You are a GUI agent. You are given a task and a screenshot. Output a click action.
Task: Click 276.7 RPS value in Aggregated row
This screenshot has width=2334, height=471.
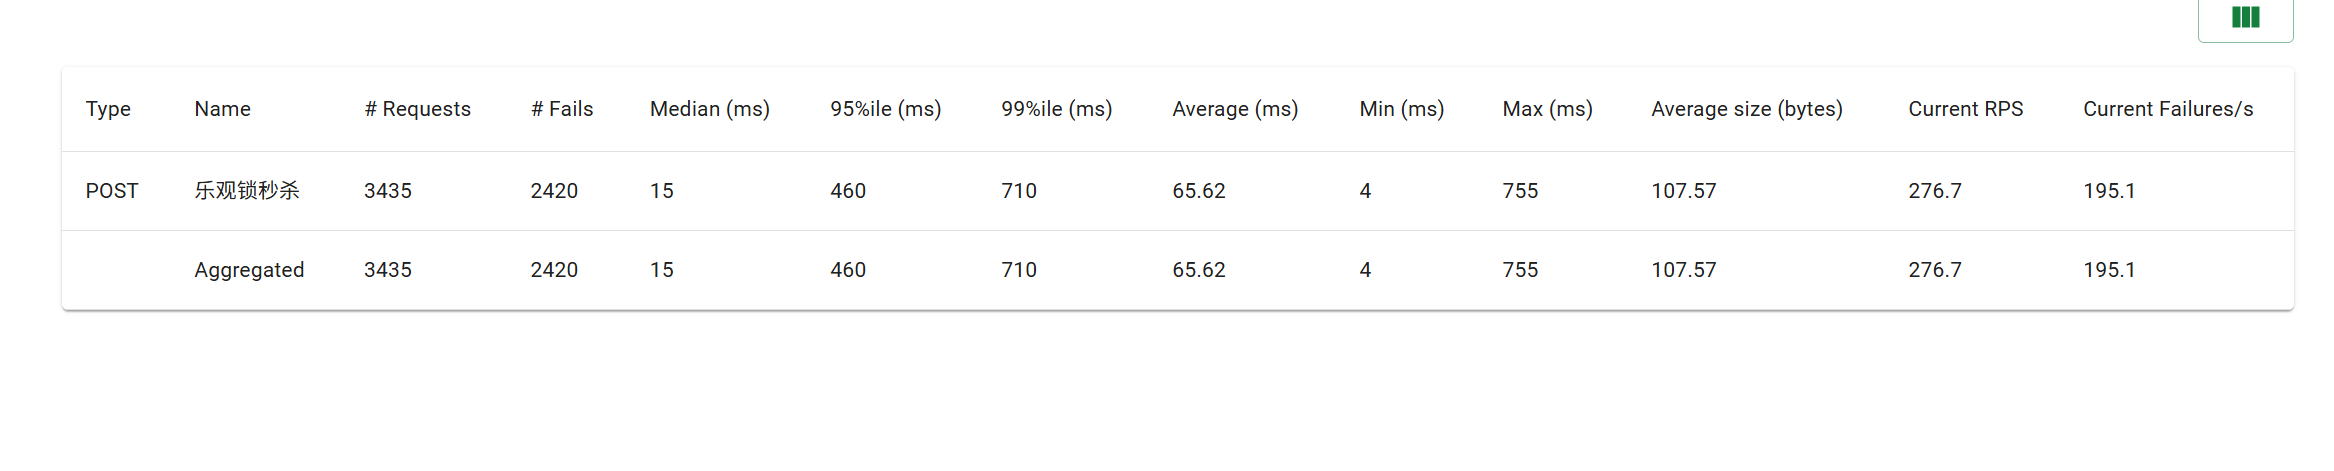[x=1935, y=270]
